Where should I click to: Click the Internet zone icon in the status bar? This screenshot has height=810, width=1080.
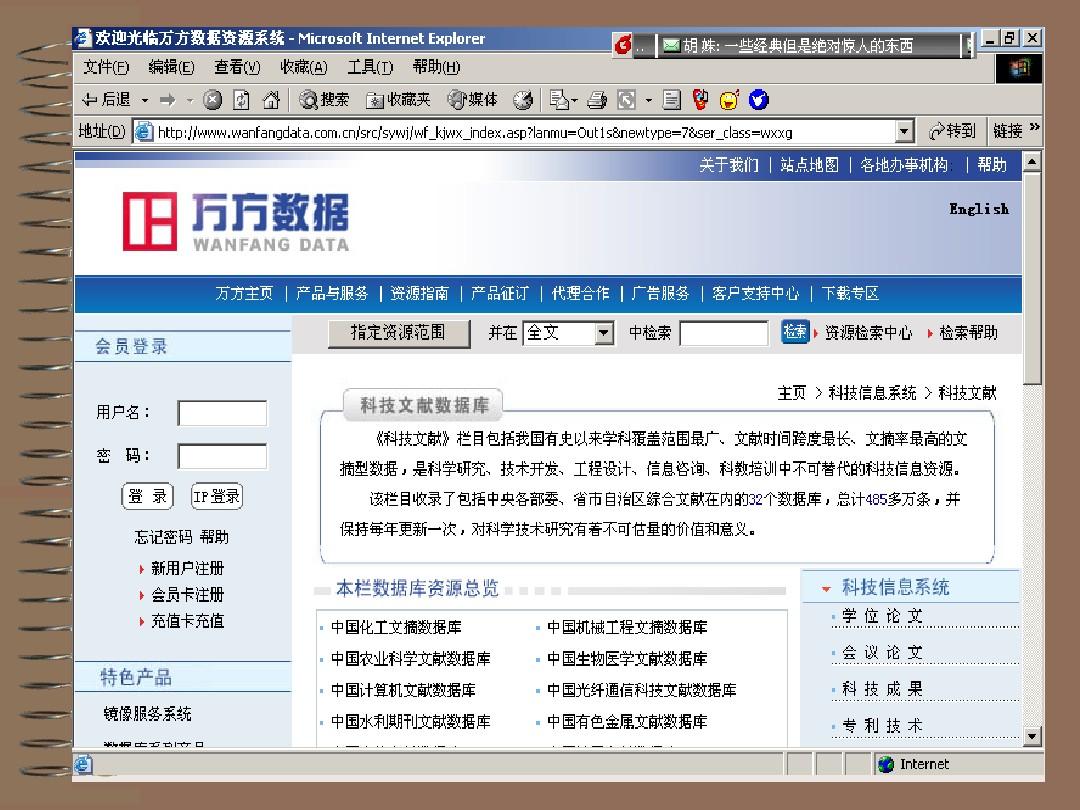pyautogui.click(x=884, y=764)
